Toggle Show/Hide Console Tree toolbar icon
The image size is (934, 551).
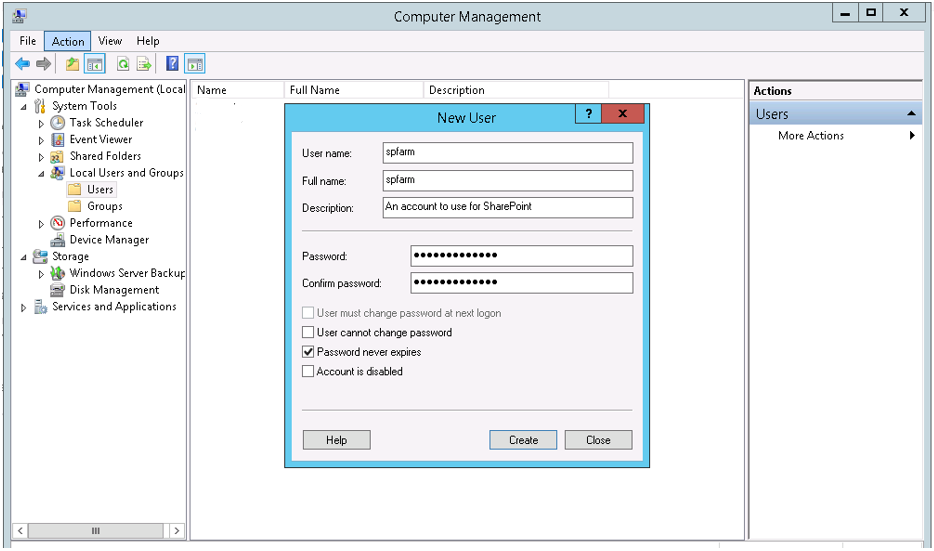pyautogui.click(x=94, y=64)
